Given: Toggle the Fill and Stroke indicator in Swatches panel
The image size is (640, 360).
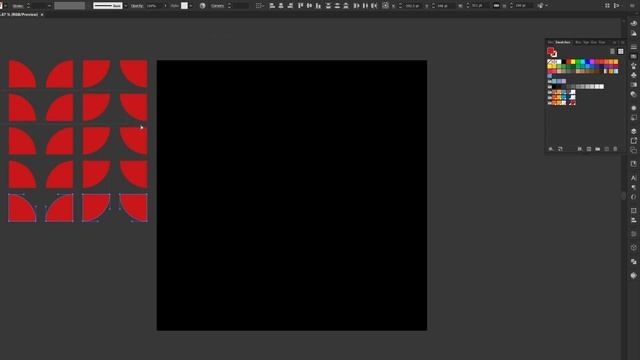Looking at the screenshot, I should (x=552, y=52).
